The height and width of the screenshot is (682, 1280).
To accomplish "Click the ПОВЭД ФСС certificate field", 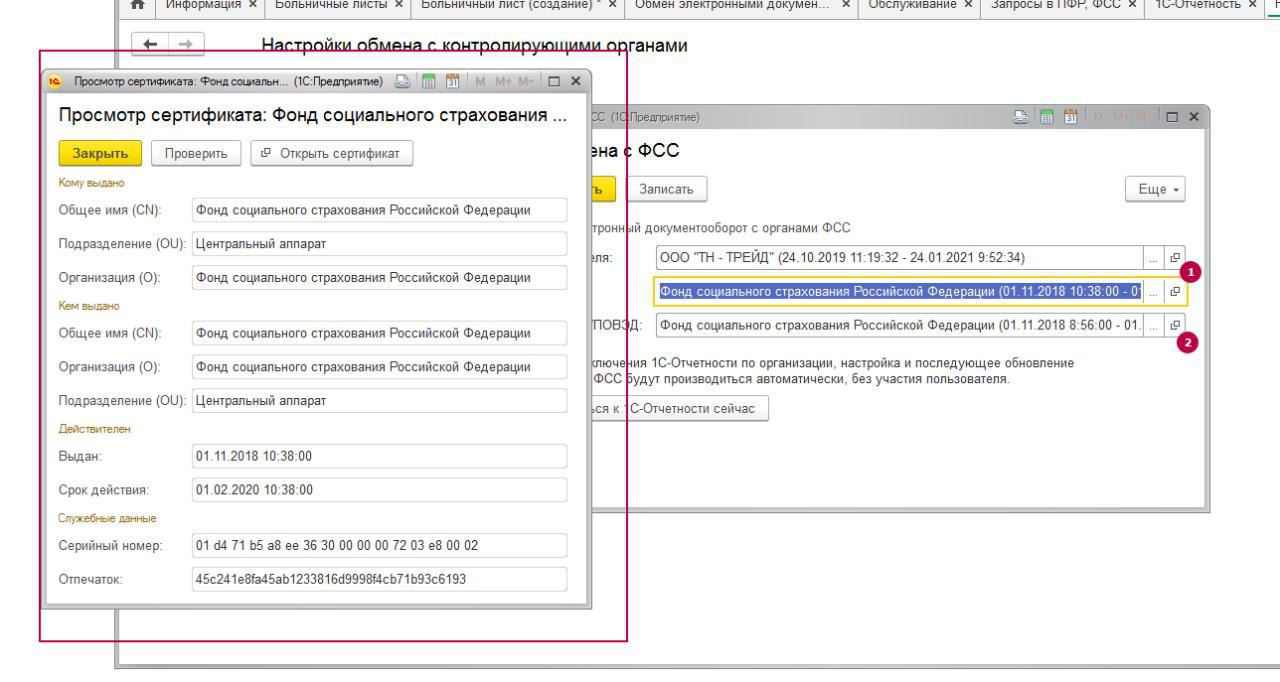I will [x=900, y=325].
